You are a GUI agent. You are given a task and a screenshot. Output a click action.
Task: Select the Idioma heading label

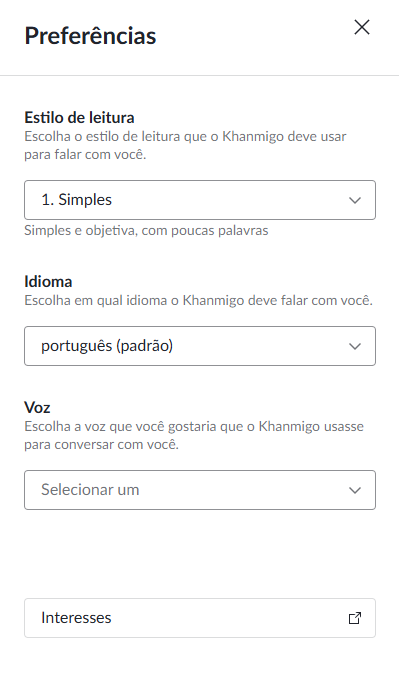point(48,281)
